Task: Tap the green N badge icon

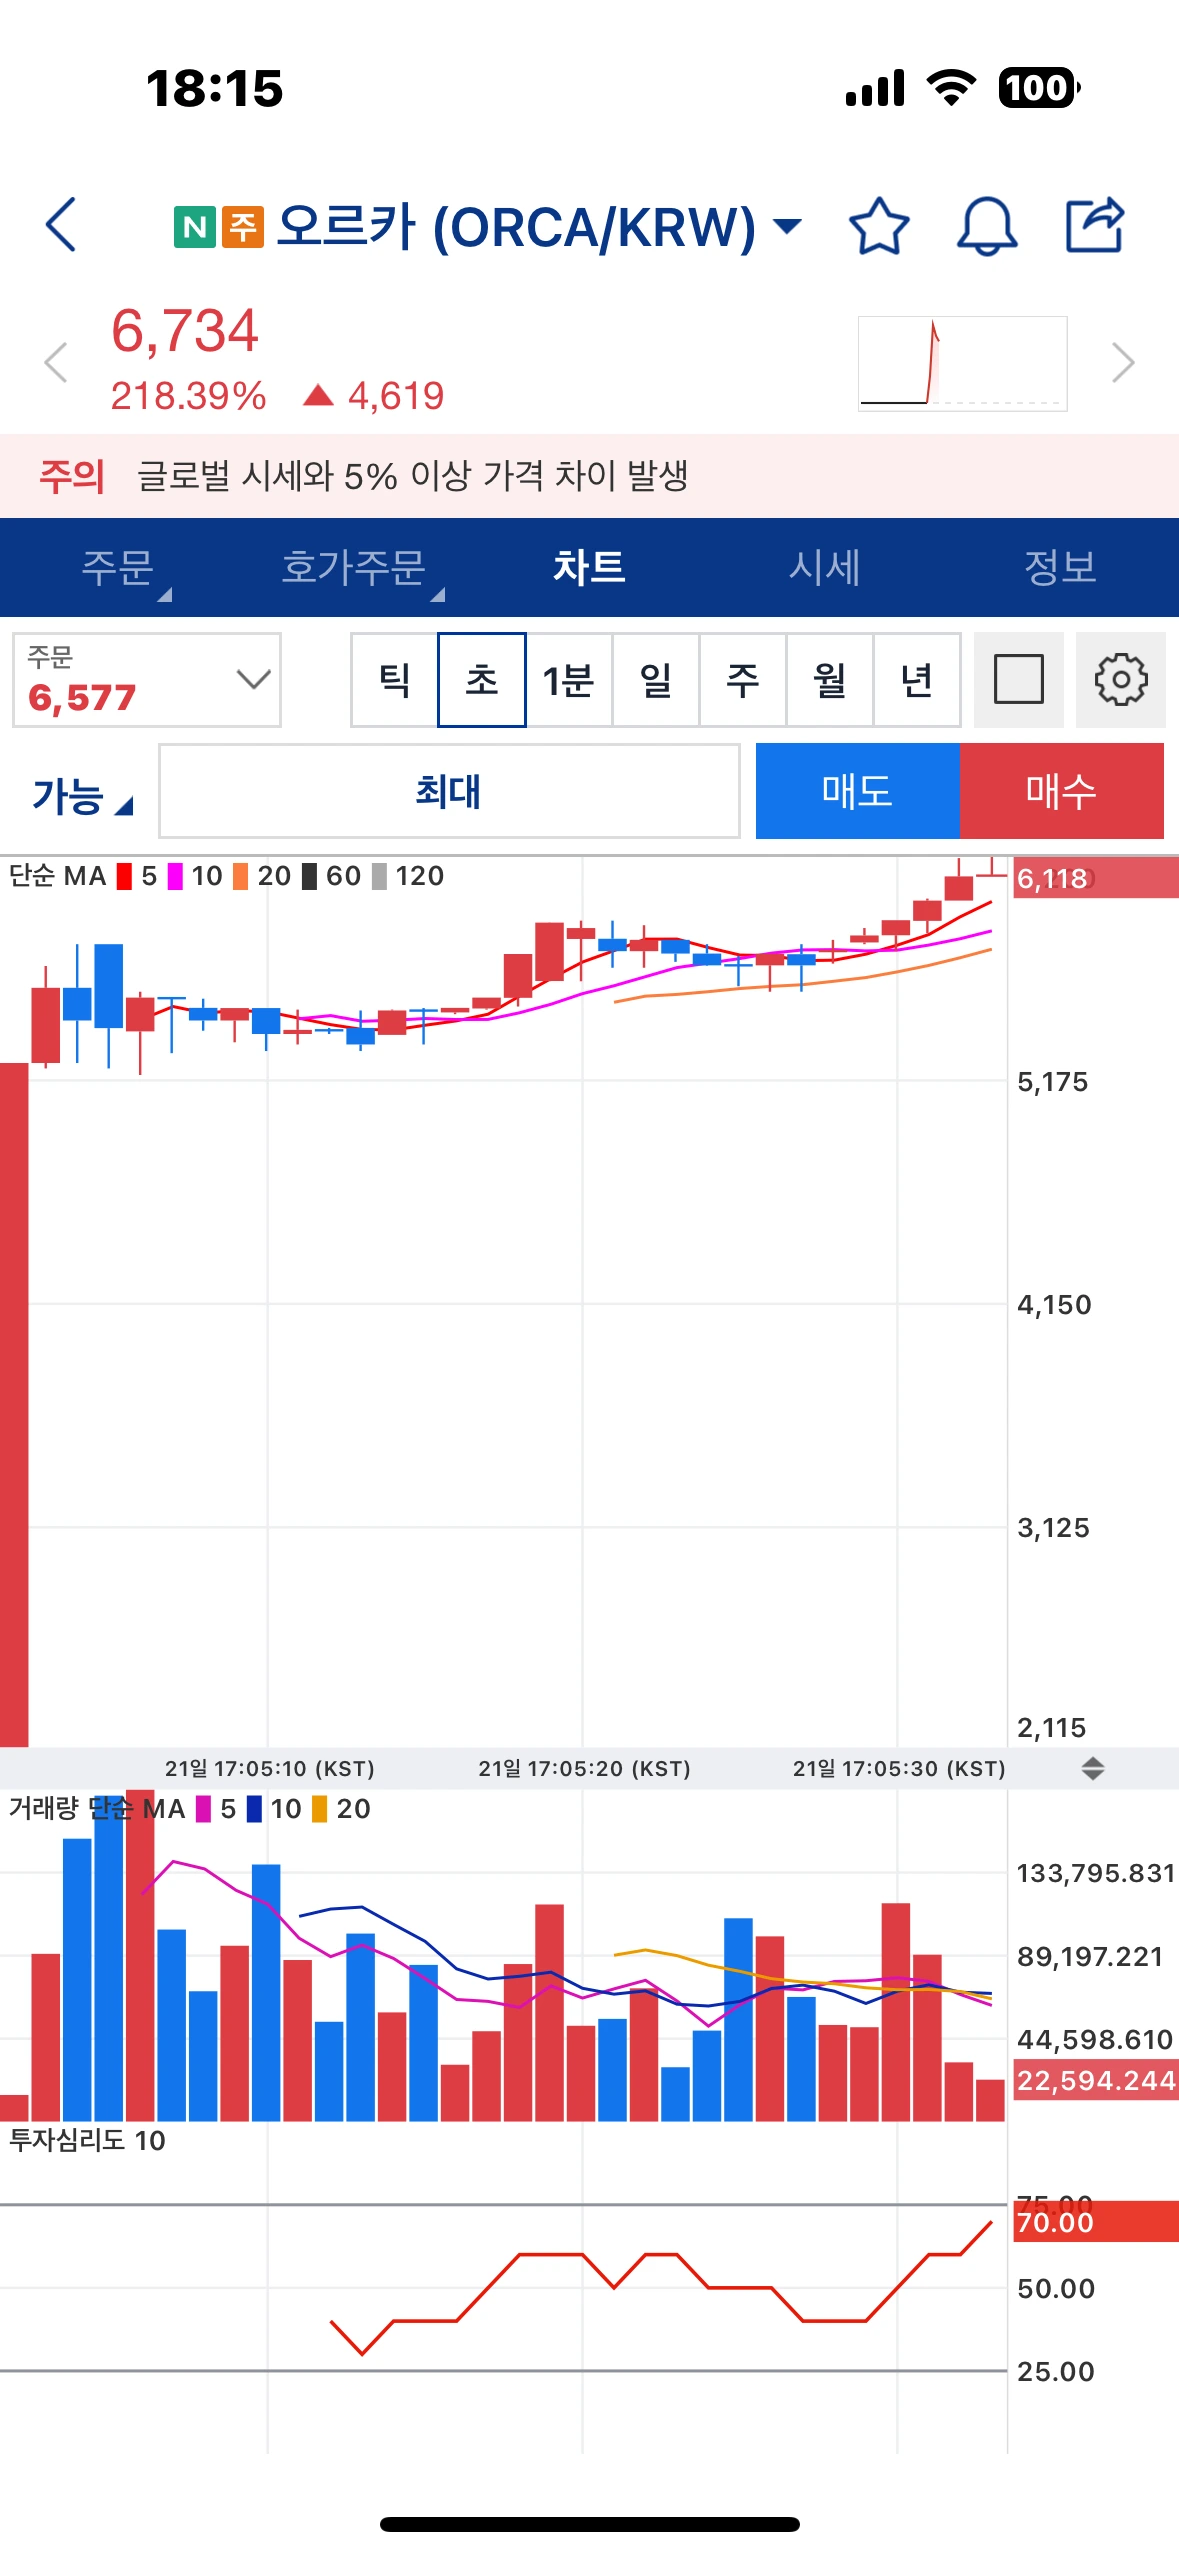Action: point(194,227)
